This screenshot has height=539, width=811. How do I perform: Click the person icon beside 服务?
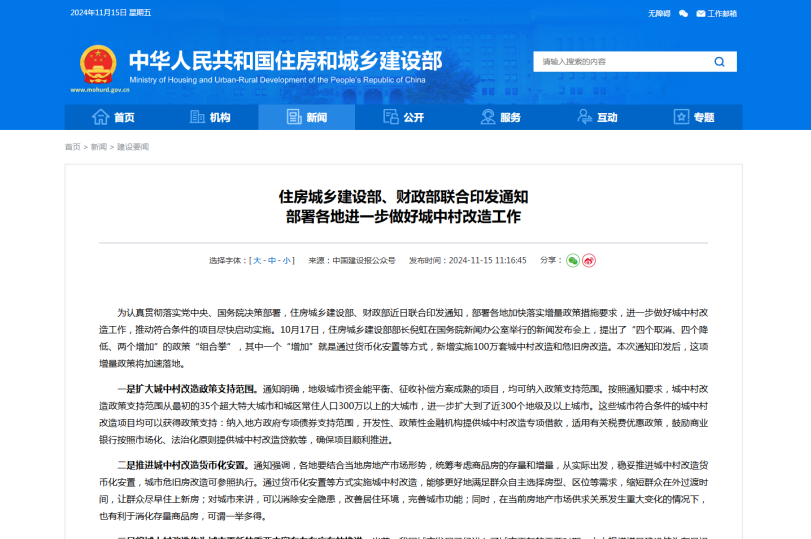pyautogui.click(x=488, y=117)
